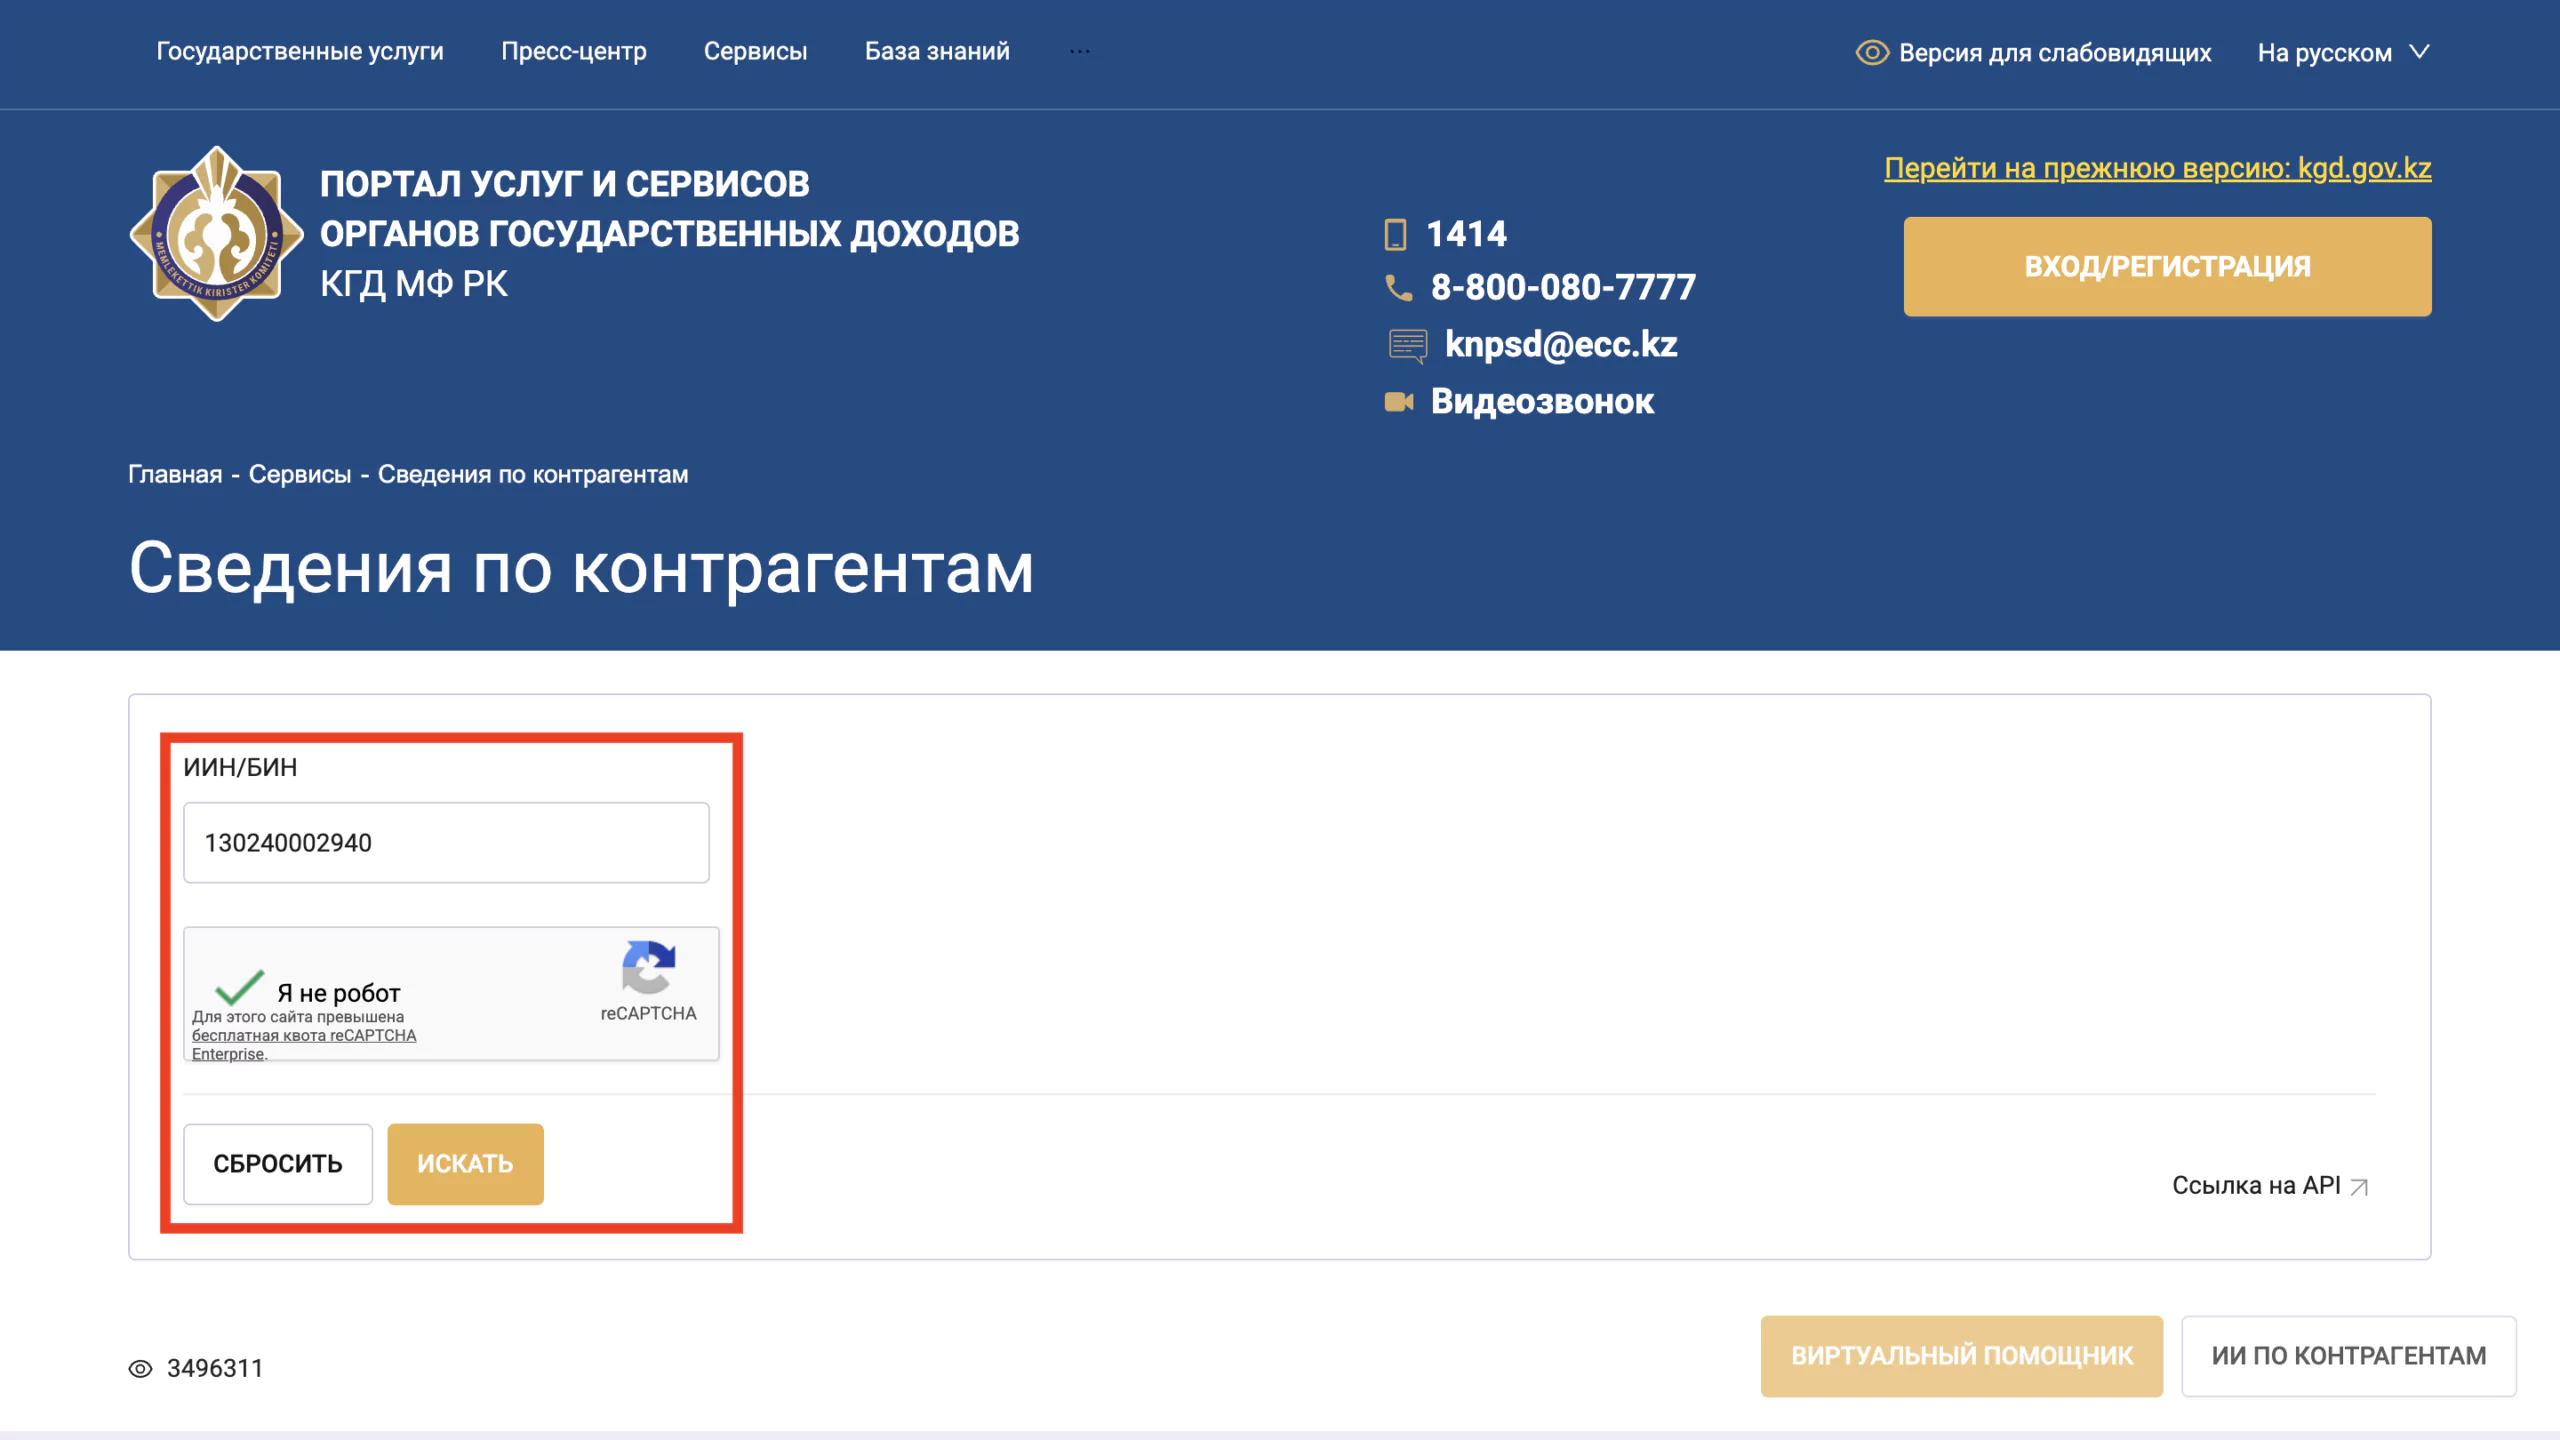Open Государственные услуги menu

(300, 51)
